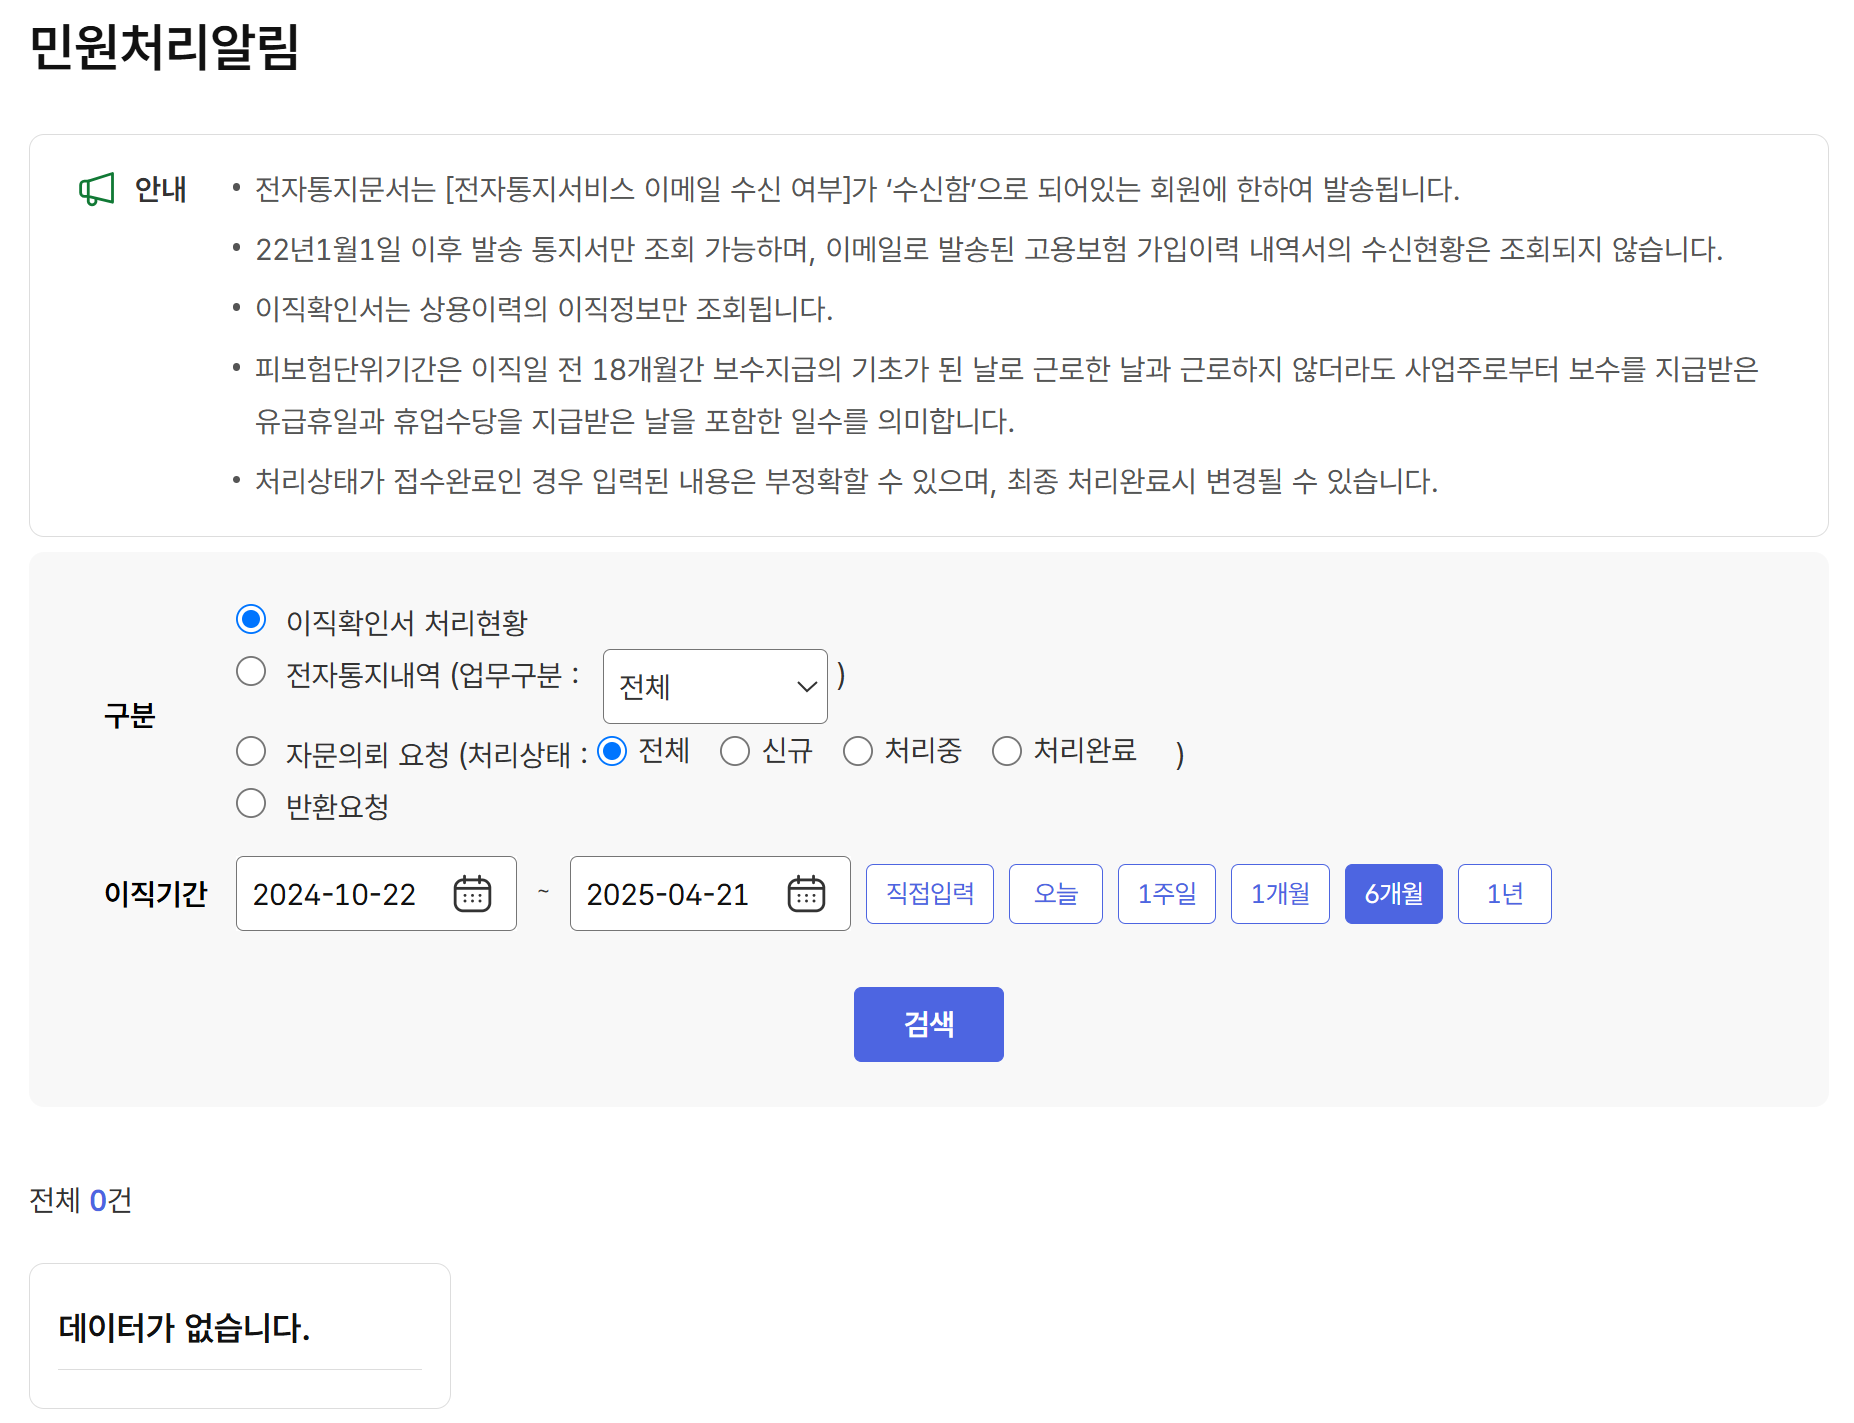The image size is (1854, 1423).
Task: Click the megaphone 안내 icon
Action: 97,189
